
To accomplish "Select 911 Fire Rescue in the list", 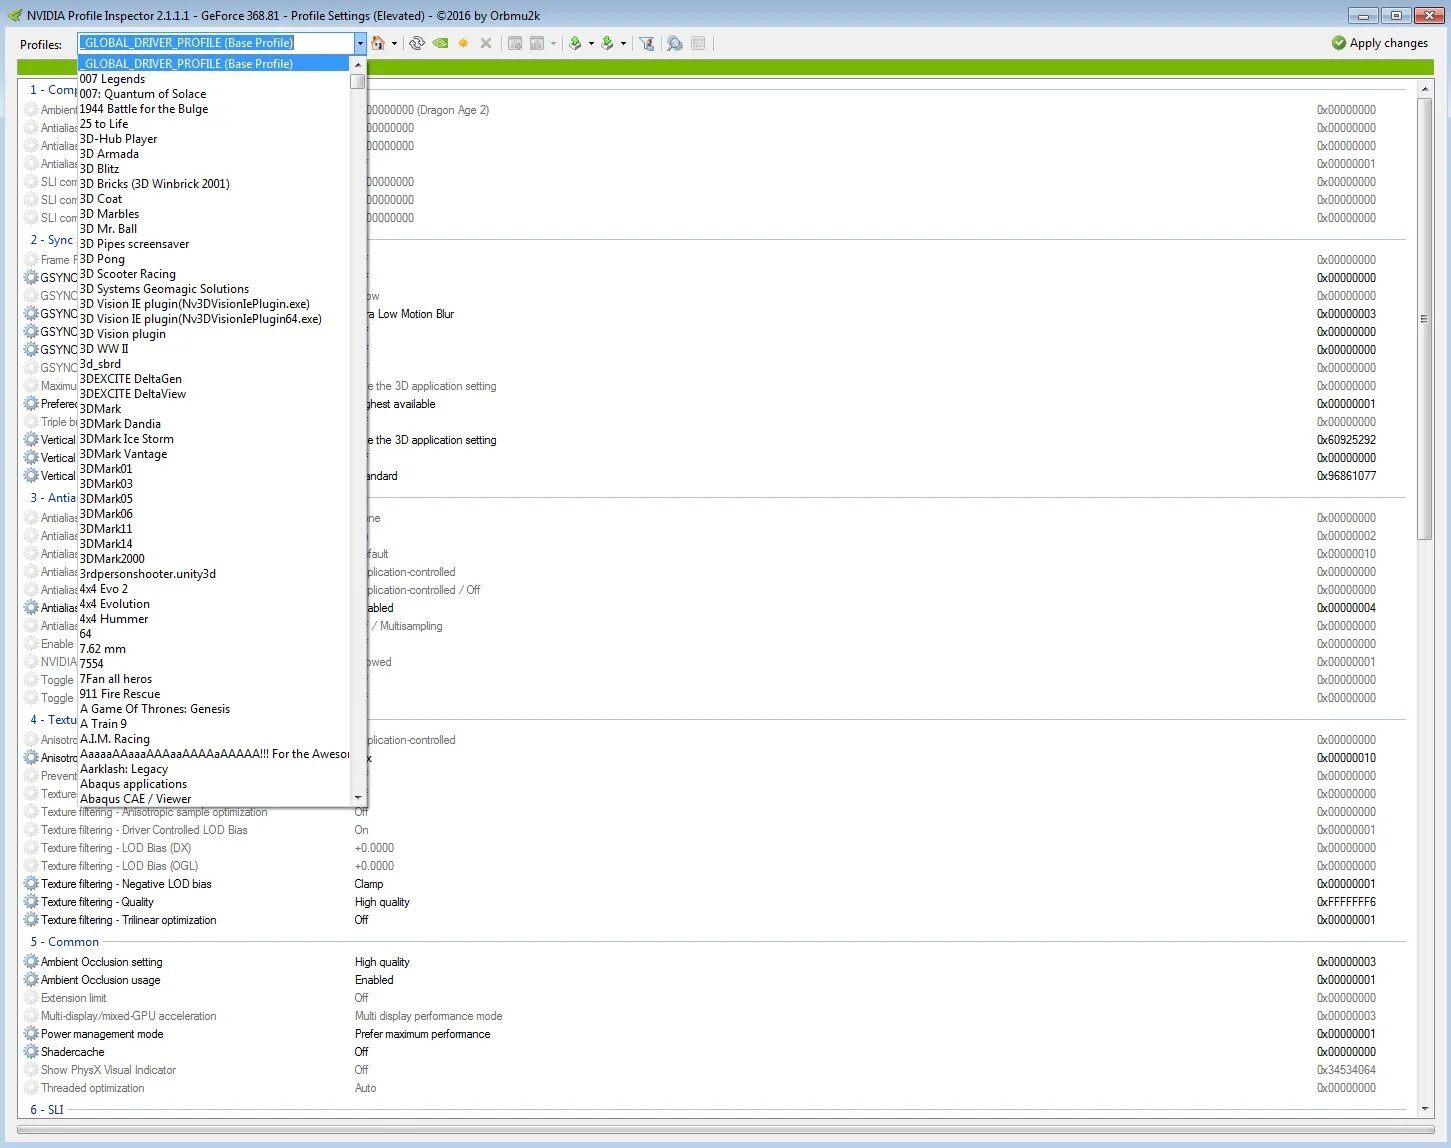I will [x=214, y=694].
